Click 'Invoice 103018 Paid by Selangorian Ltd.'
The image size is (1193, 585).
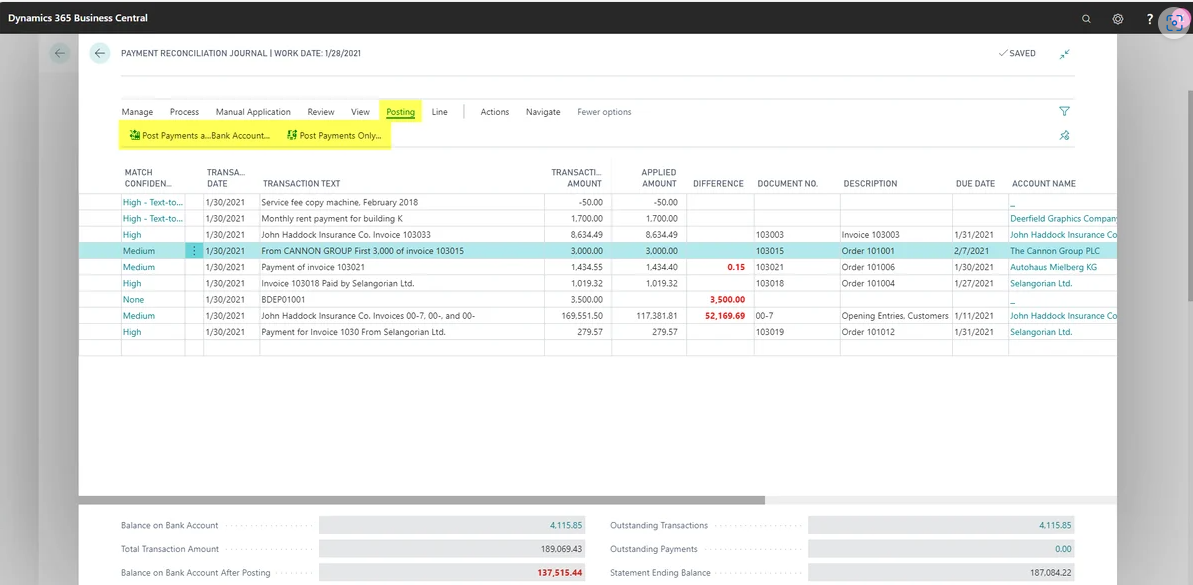(337, 284)
